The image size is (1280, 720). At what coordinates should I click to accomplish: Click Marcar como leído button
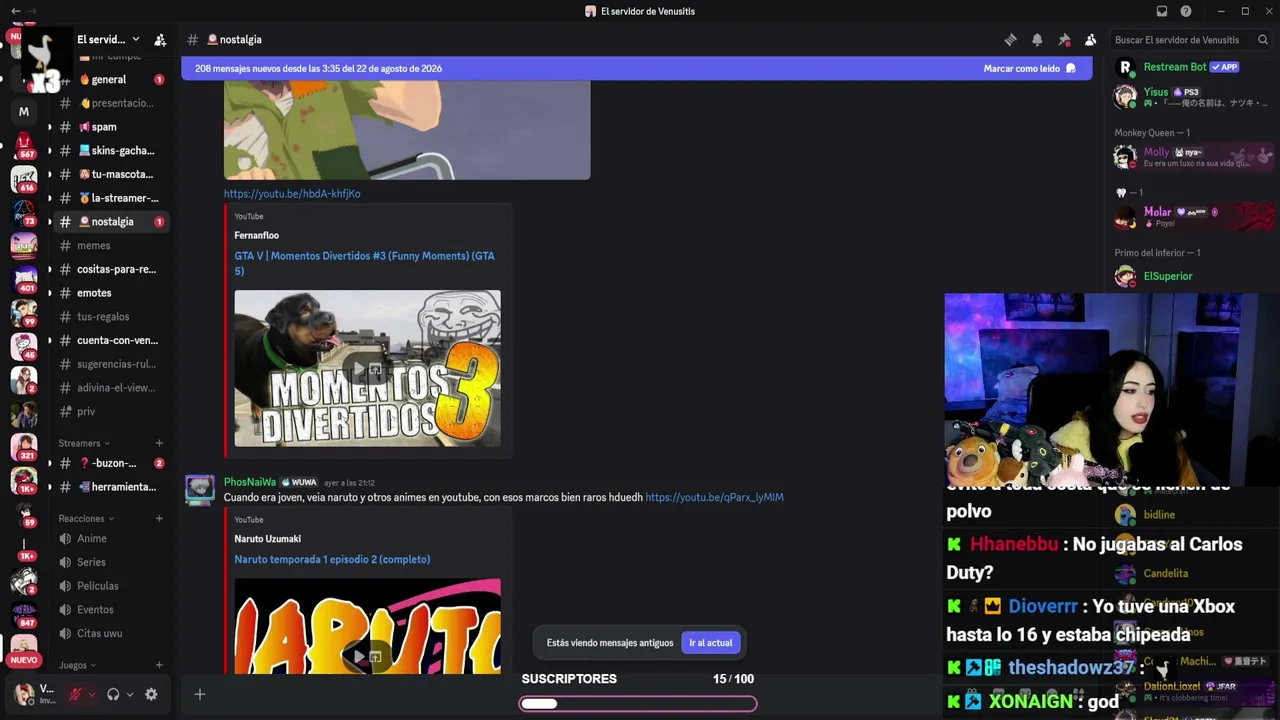[1030, 69]
